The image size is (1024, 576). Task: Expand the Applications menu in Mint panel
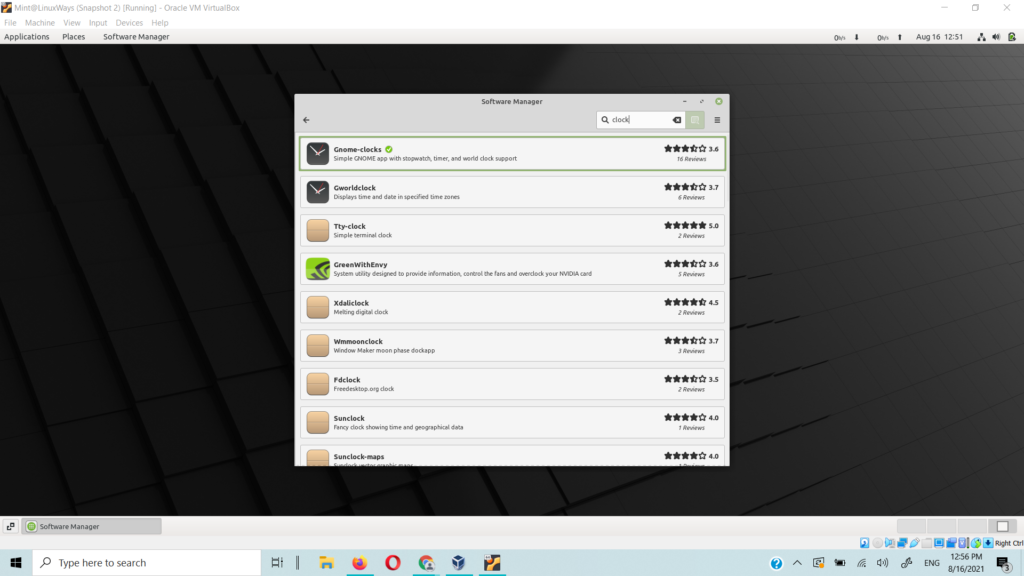point(27,37)
